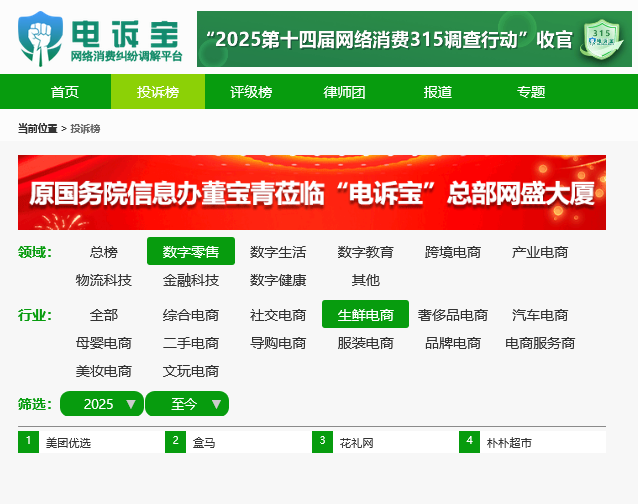This screenshot has height=504, width=638.
Task: Click the 当前位置 breadcrumb text
Action: pyautogui.click(x=37, y=129)
